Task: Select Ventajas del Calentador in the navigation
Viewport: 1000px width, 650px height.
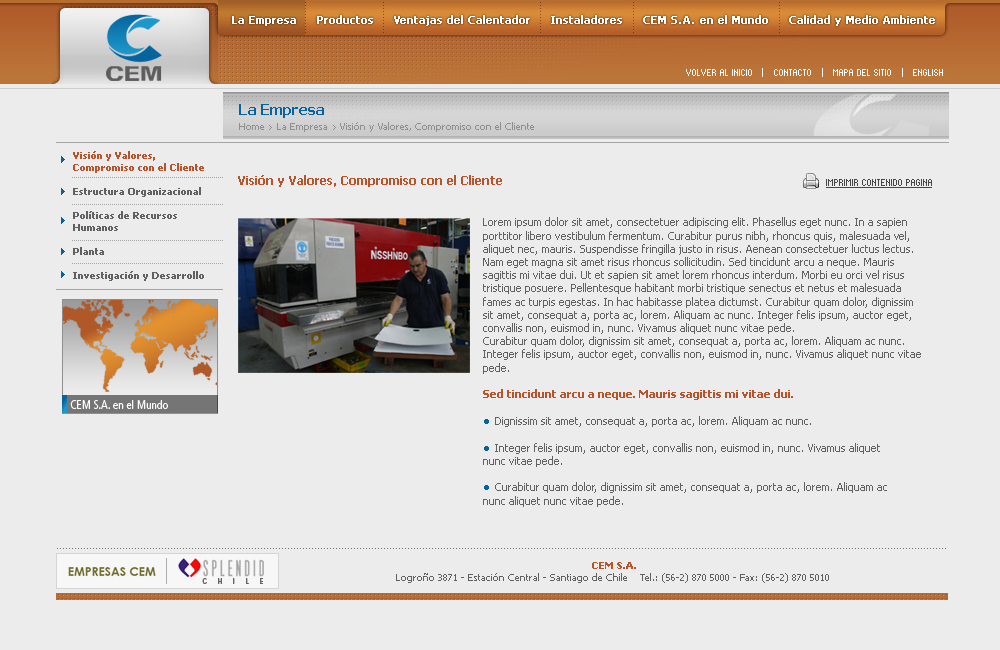Action: (461, 20)
